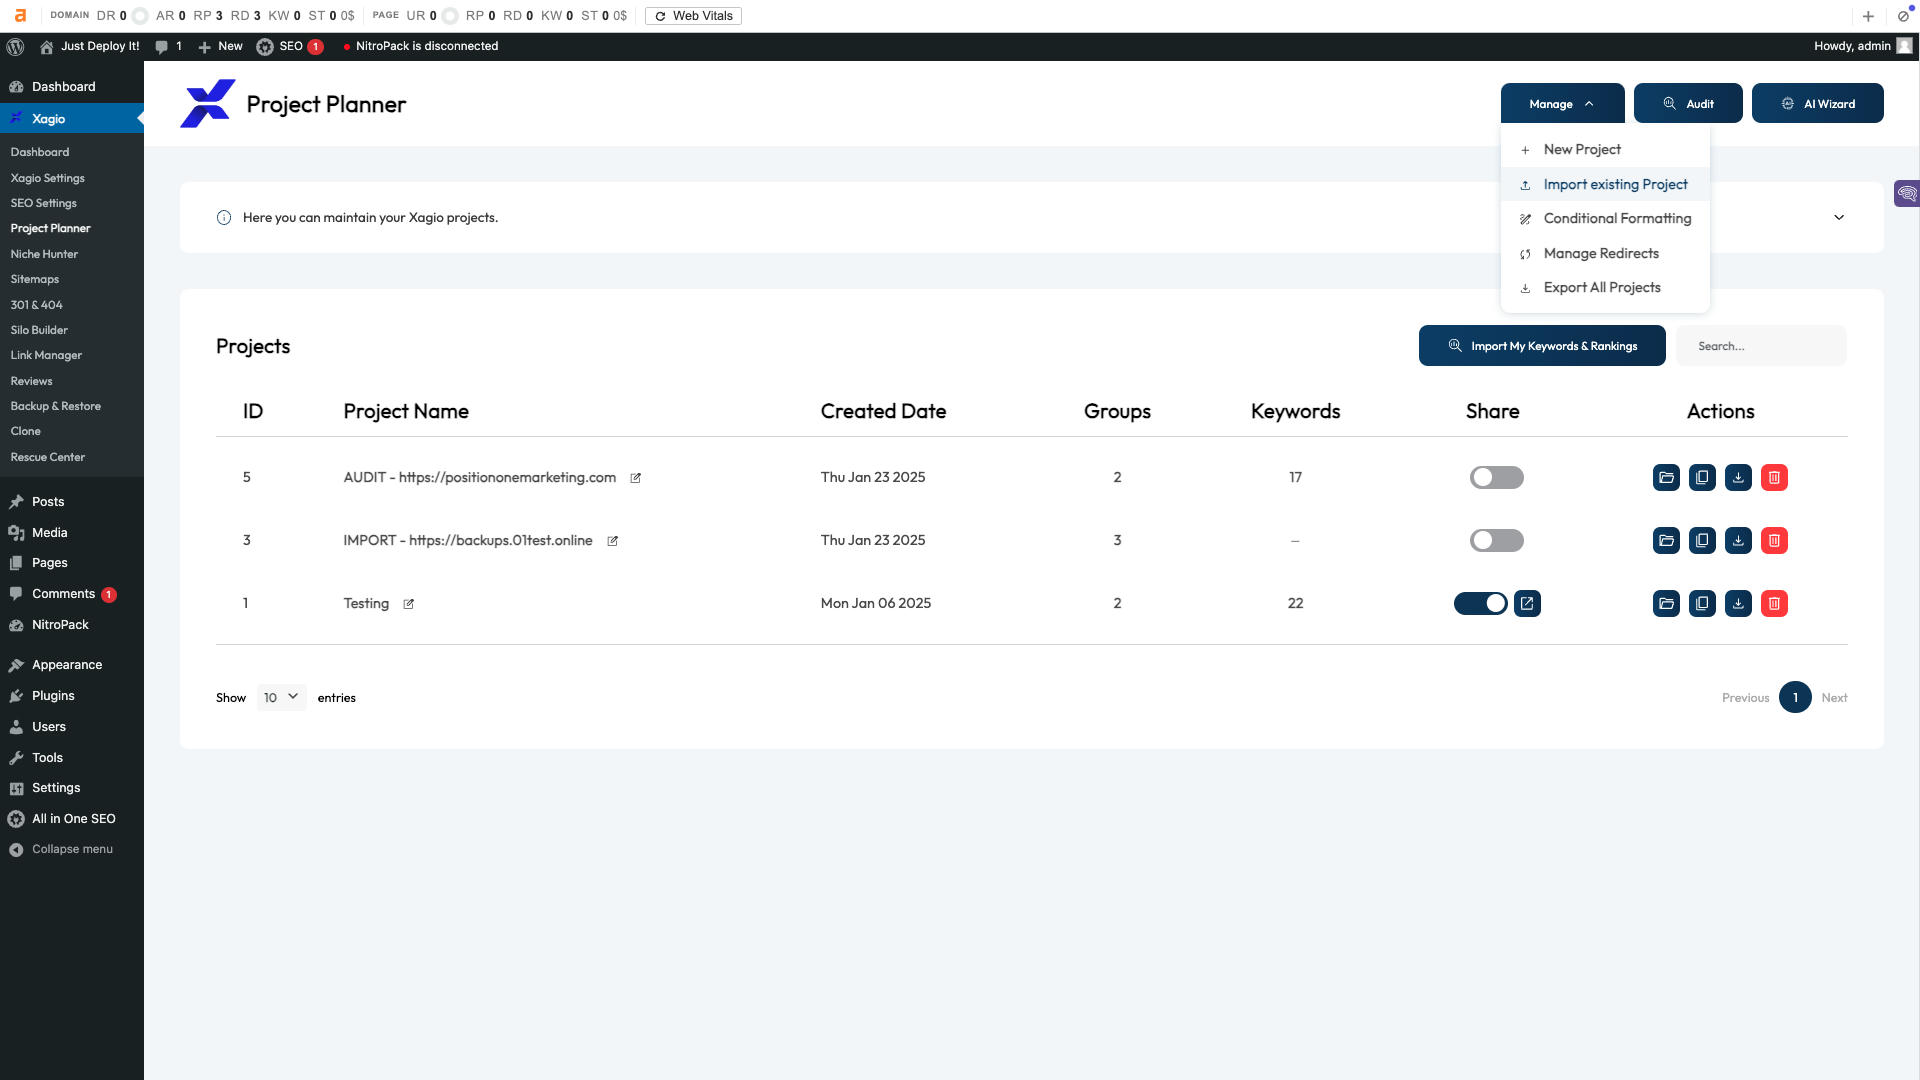1920x1080 pixels.
Task: Duplicate the IMPORT backups.01test.online project
Action: [1702, 541]
